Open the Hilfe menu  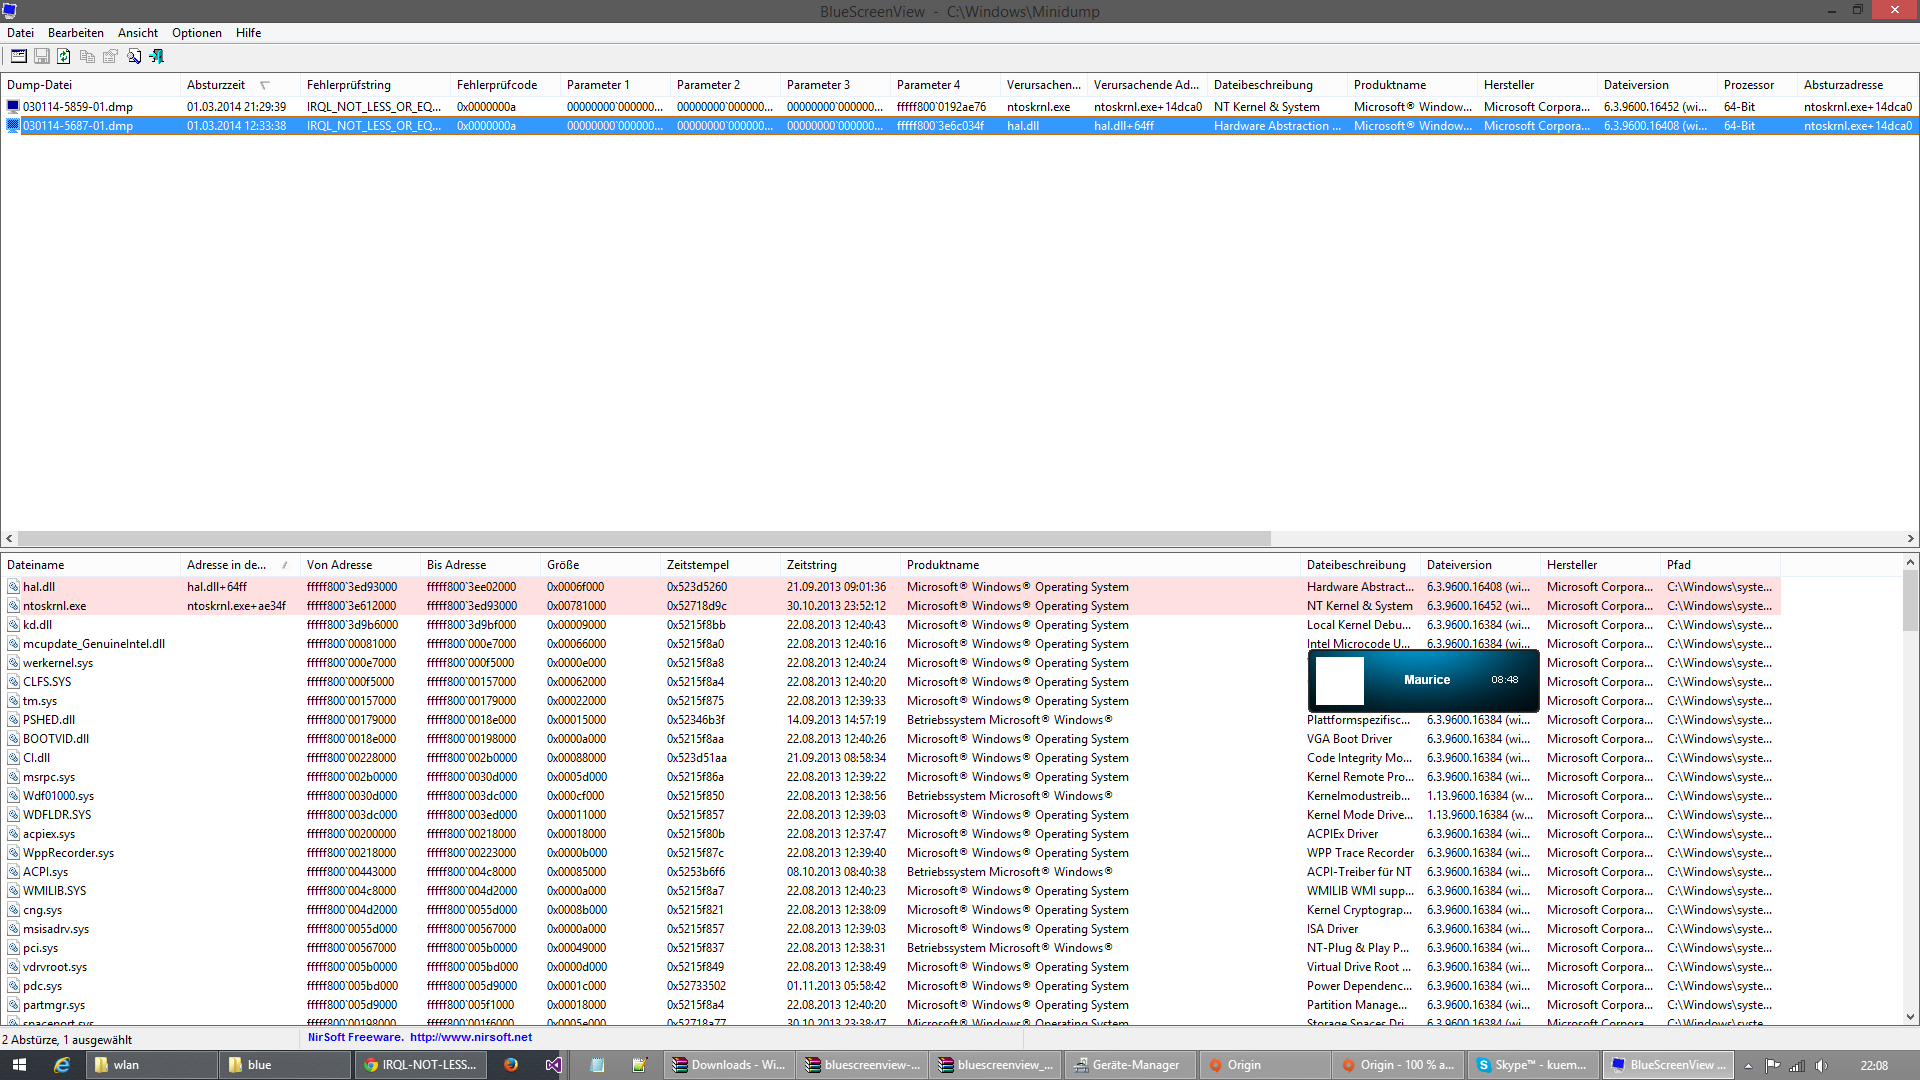pyautogui.click(x=248, y=33)
